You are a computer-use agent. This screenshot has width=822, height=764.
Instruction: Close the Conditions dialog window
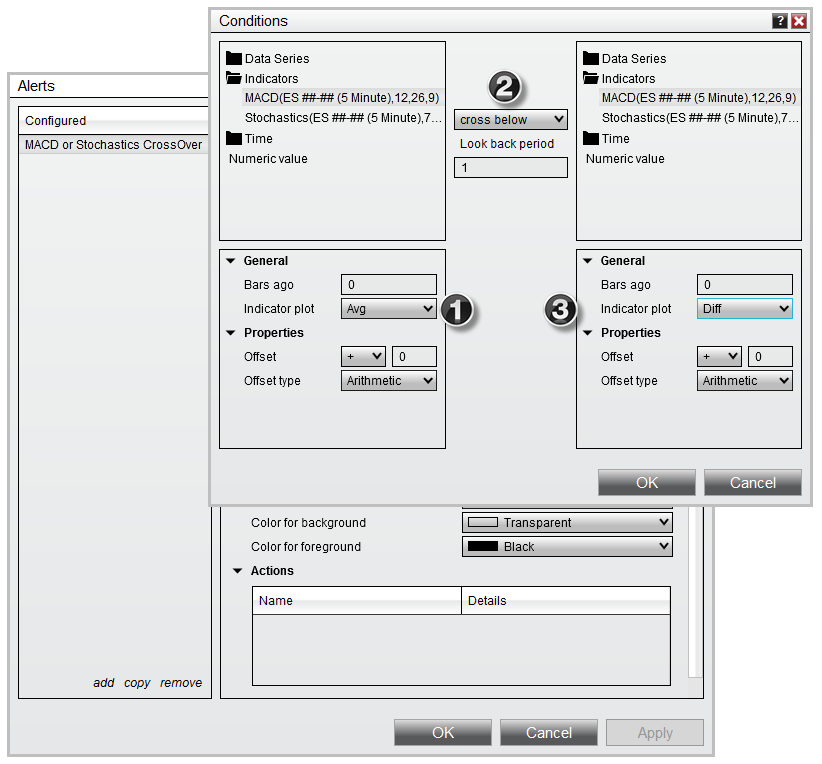798,21
